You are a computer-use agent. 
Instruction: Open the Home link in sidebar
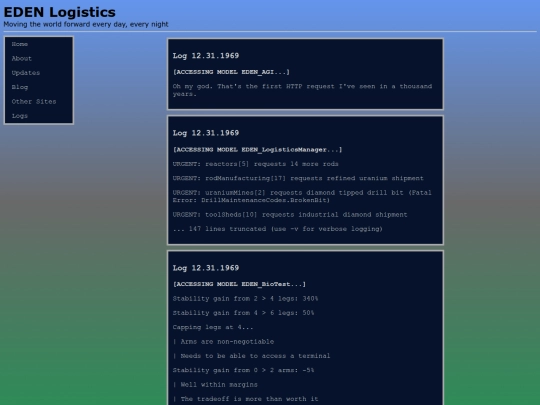[20, 44]
